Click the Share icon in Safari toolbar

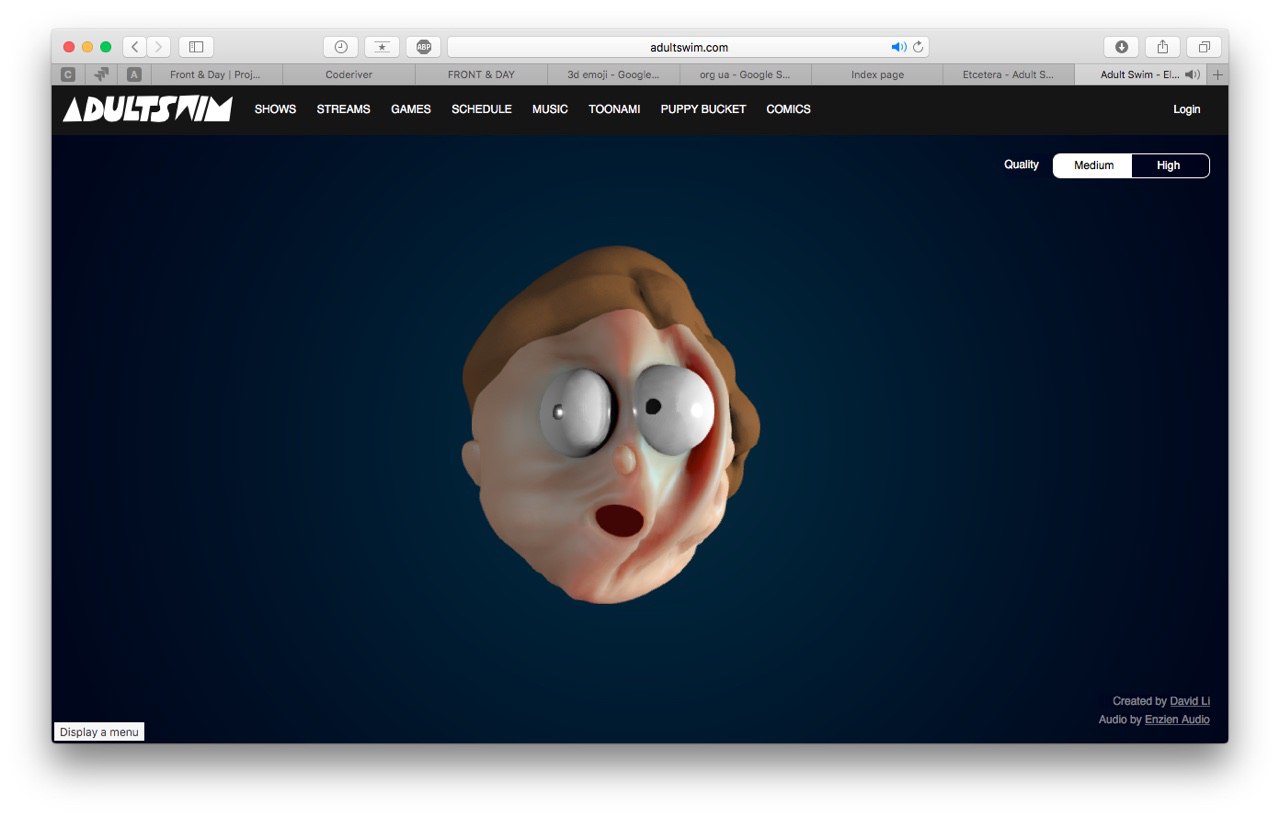point(1162,47)
